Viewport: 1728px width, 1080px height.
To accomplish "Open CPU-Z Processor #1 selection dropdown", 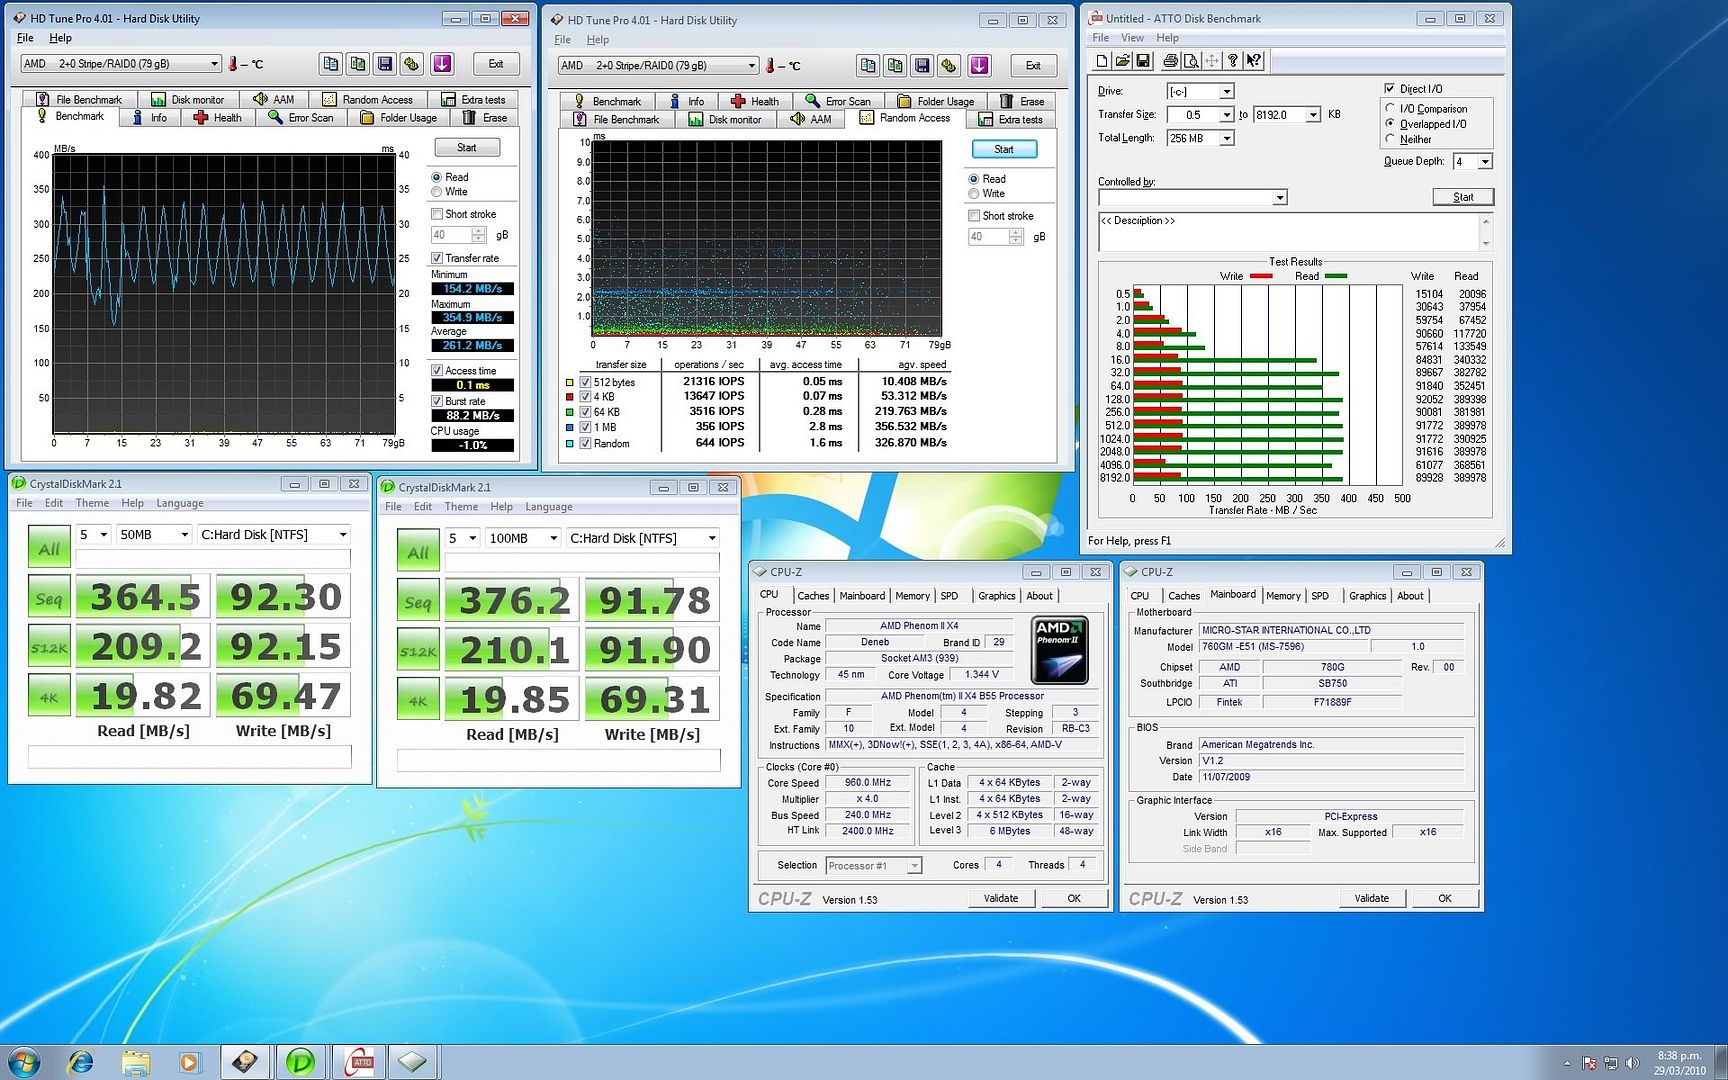I will [914, 866].
